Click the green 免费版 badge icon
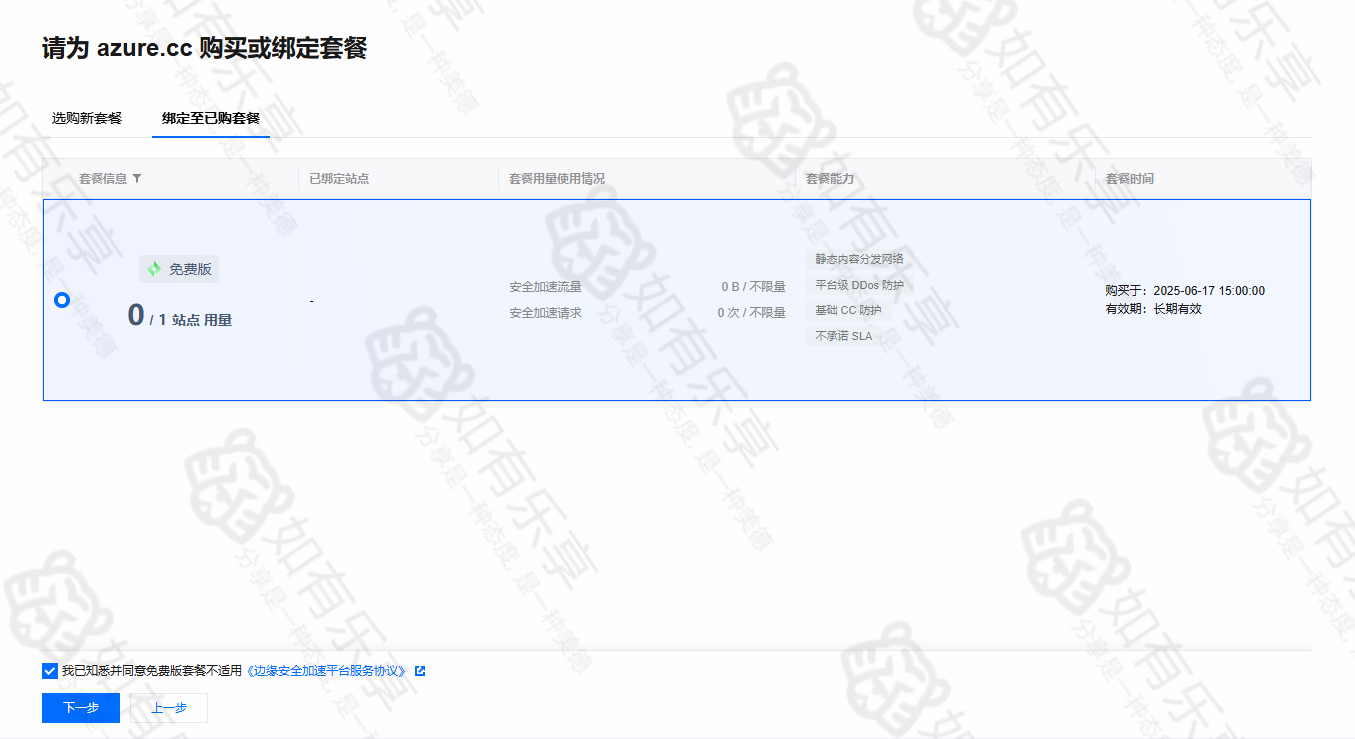Screen dimensions: 1355x739 pos(154,269)
